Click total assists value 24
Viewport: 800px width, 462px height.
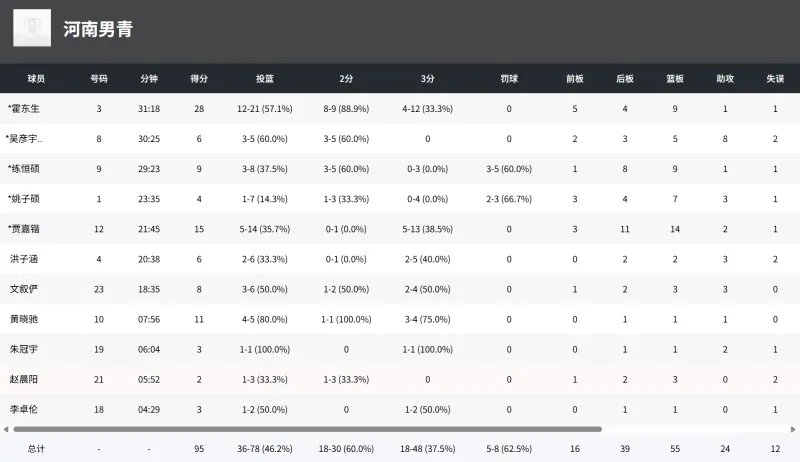[725, 449]
